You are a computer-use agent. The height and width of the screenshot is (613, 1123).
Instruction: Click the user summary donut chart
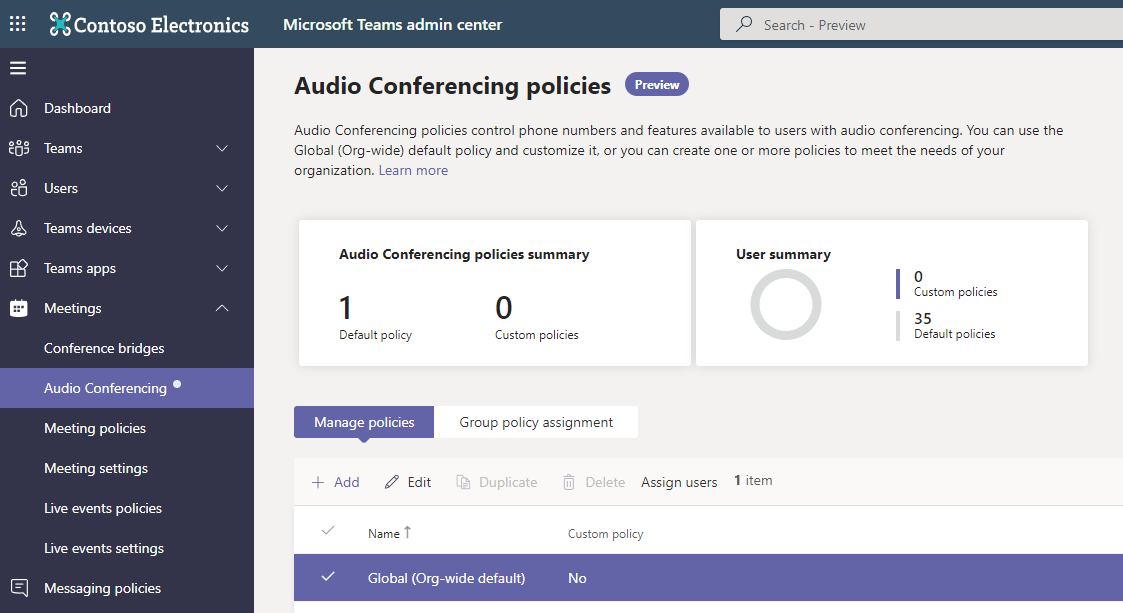pyautogui.click(x=786, y=304)
